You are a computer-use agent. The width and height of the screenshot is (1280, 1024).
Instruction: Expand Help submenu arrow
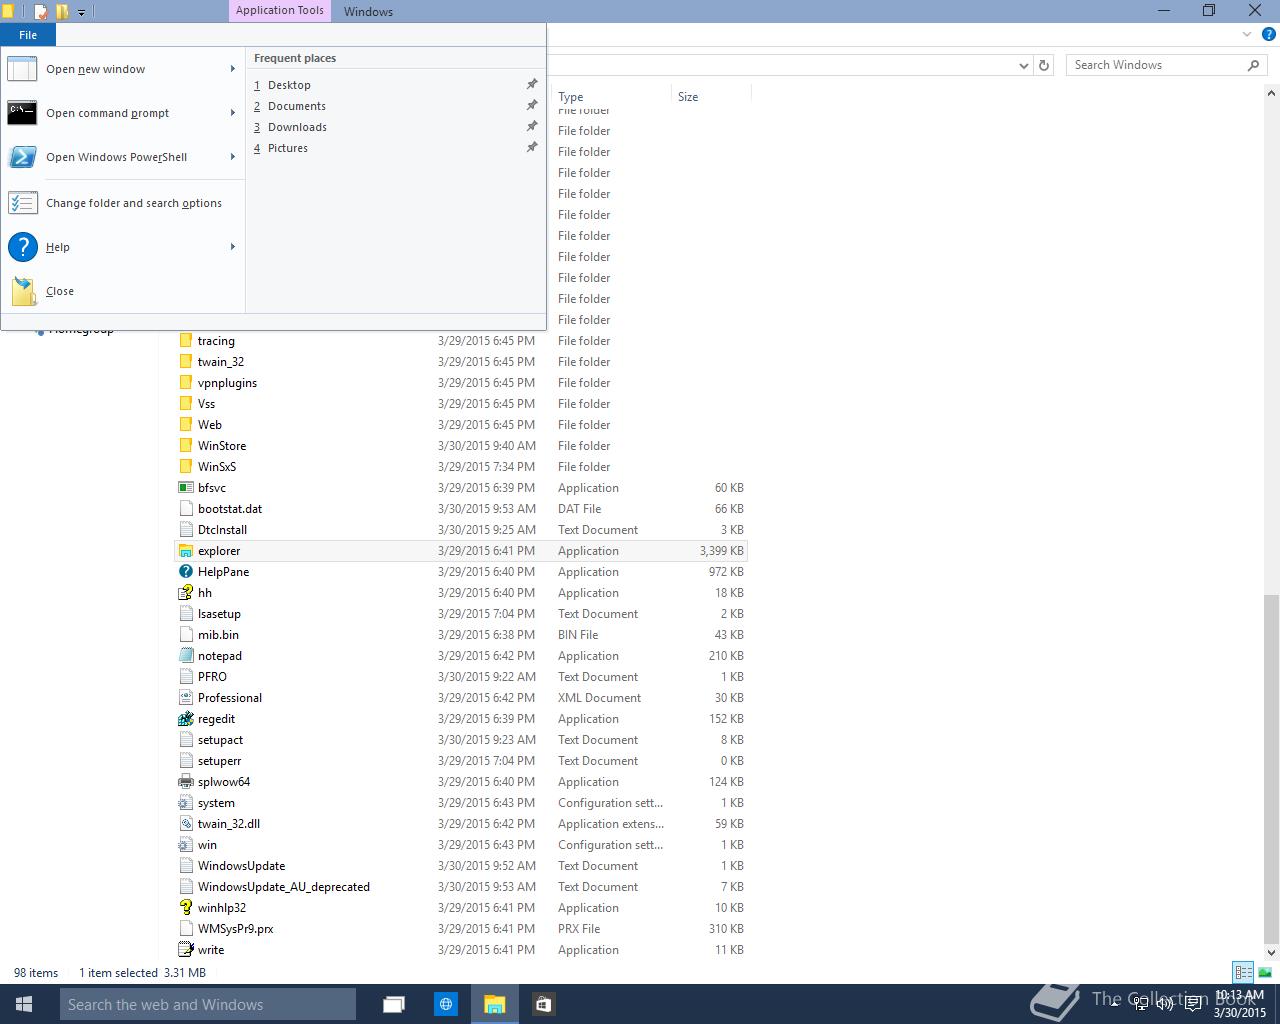pyautogui.click(x=232, y=247)
